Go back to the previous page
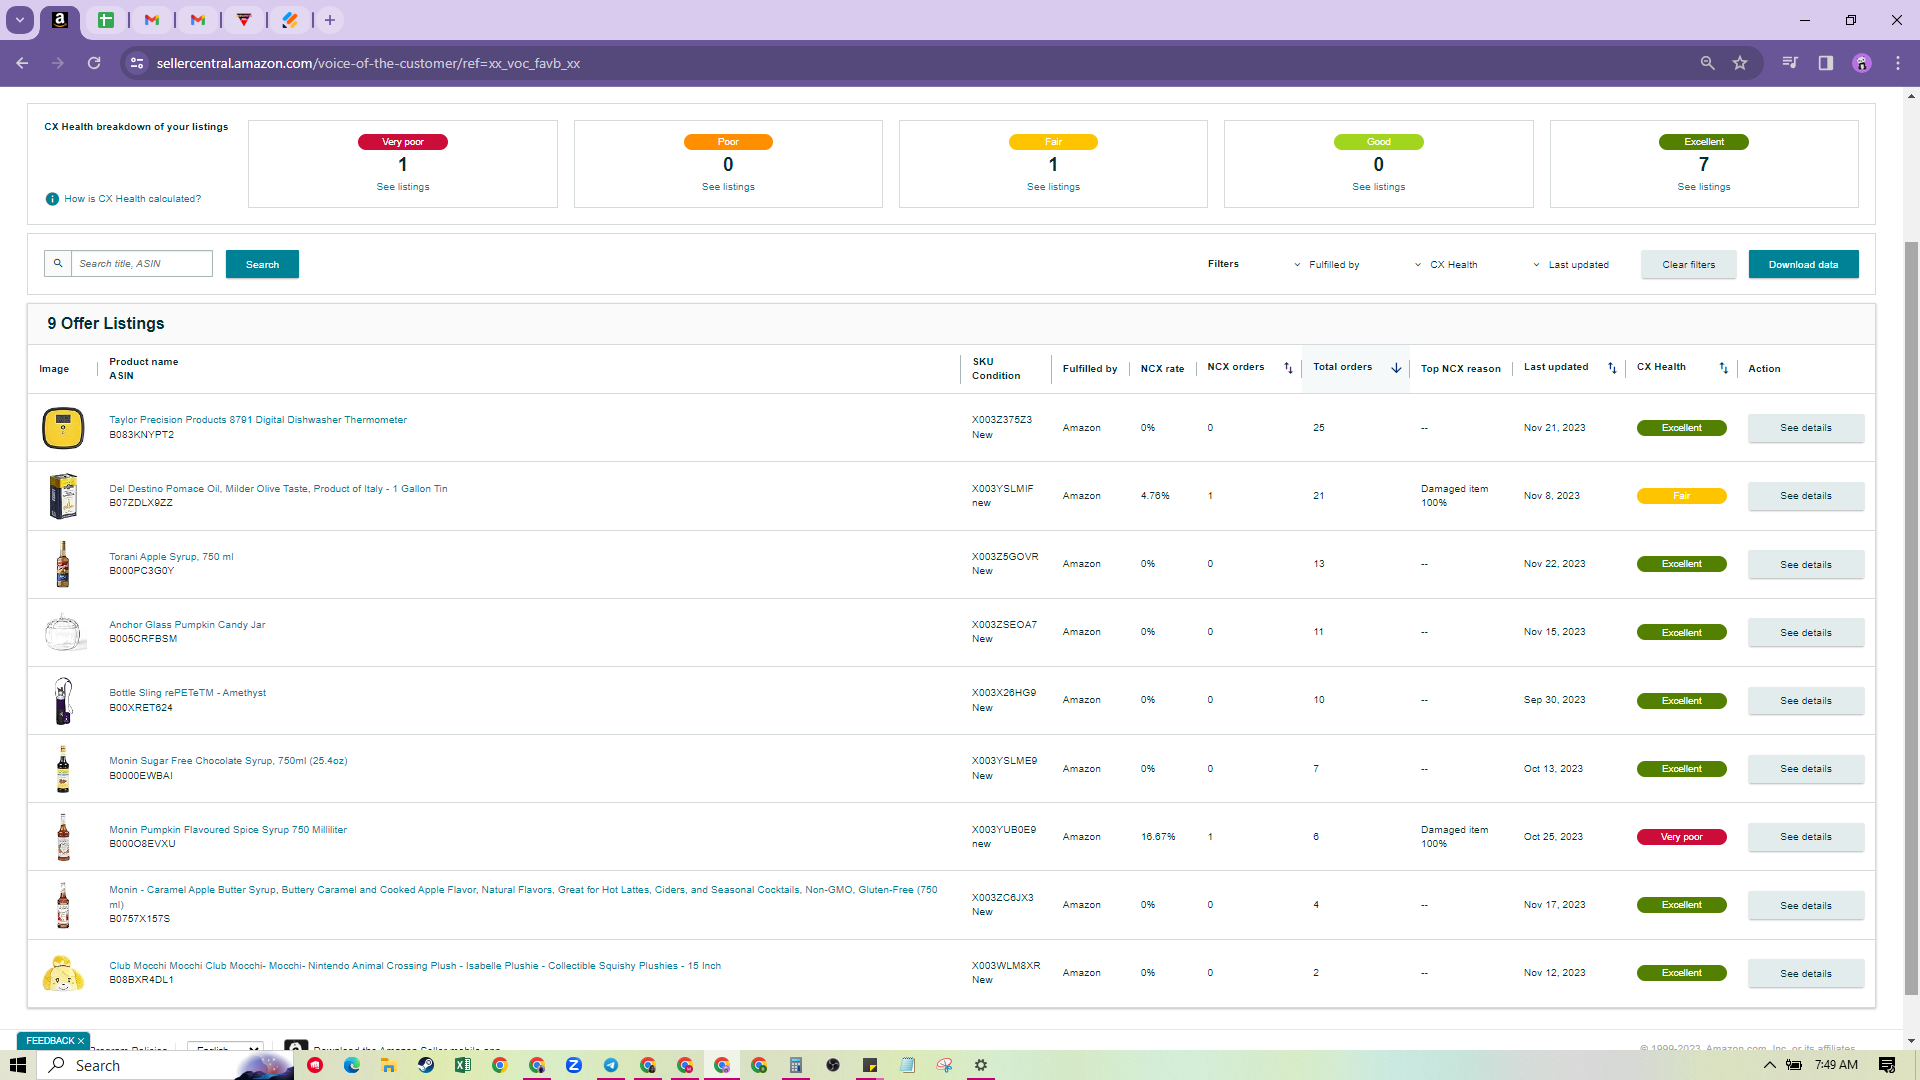 (22, 63)
